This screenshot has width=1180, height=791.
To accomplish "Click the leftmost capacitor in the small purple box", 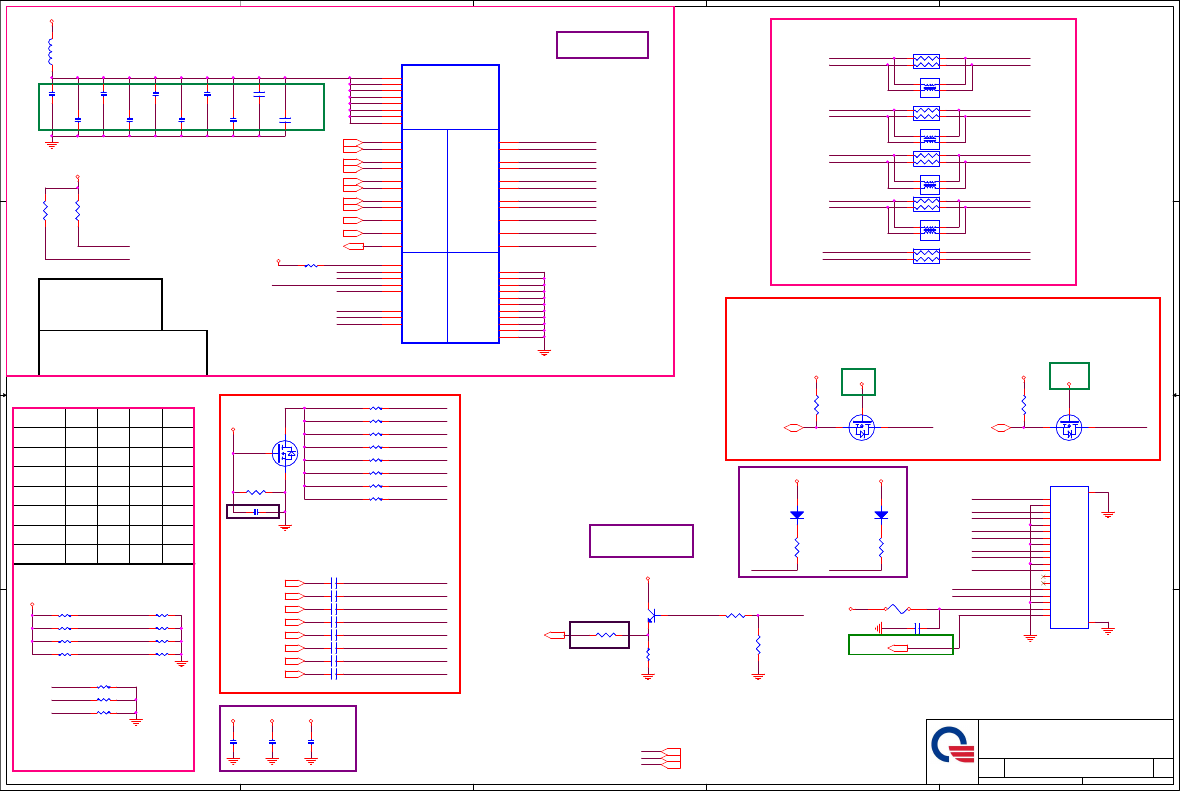I will click(233, 743).
